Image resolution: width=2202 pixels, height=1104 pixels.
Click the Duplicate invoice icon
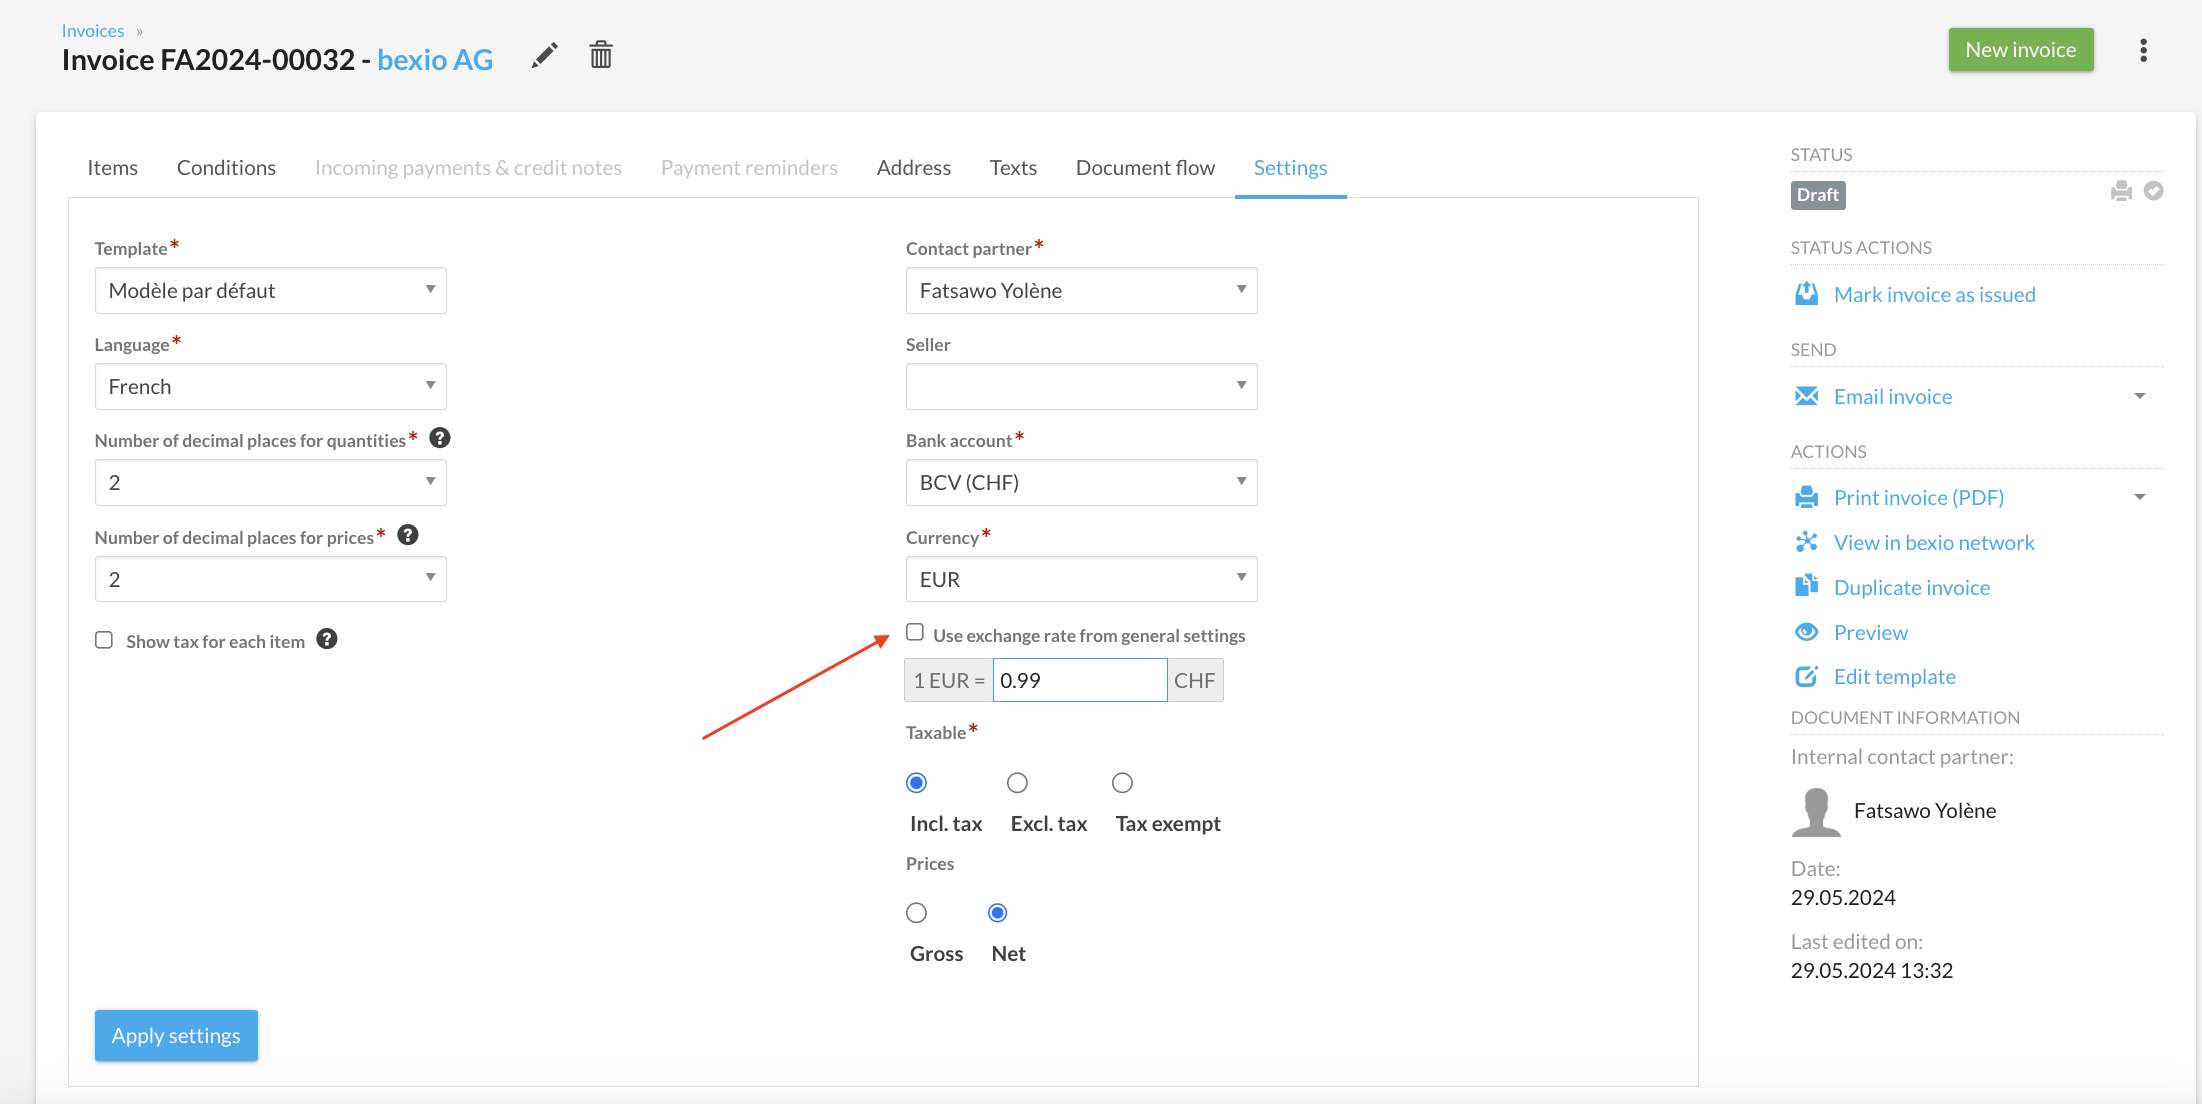[x=1806, y=587]
